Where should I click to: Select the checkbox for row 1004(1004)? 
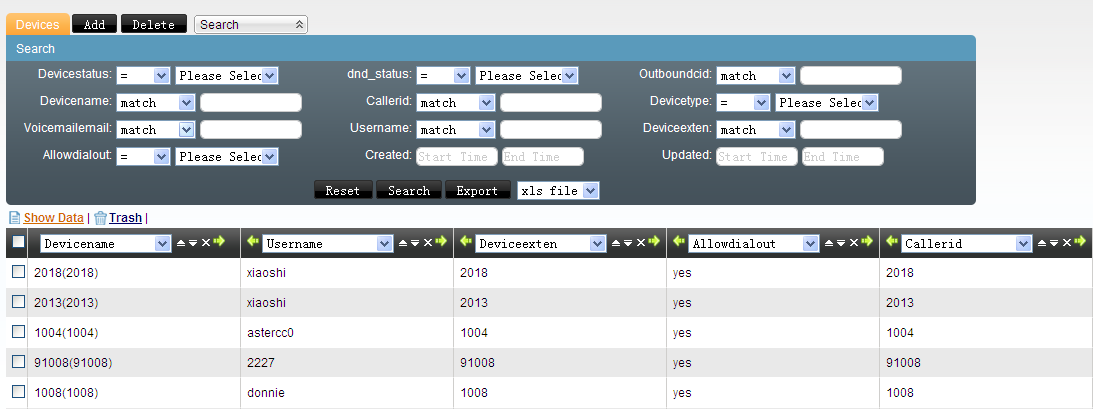click(x=19, y=332)
